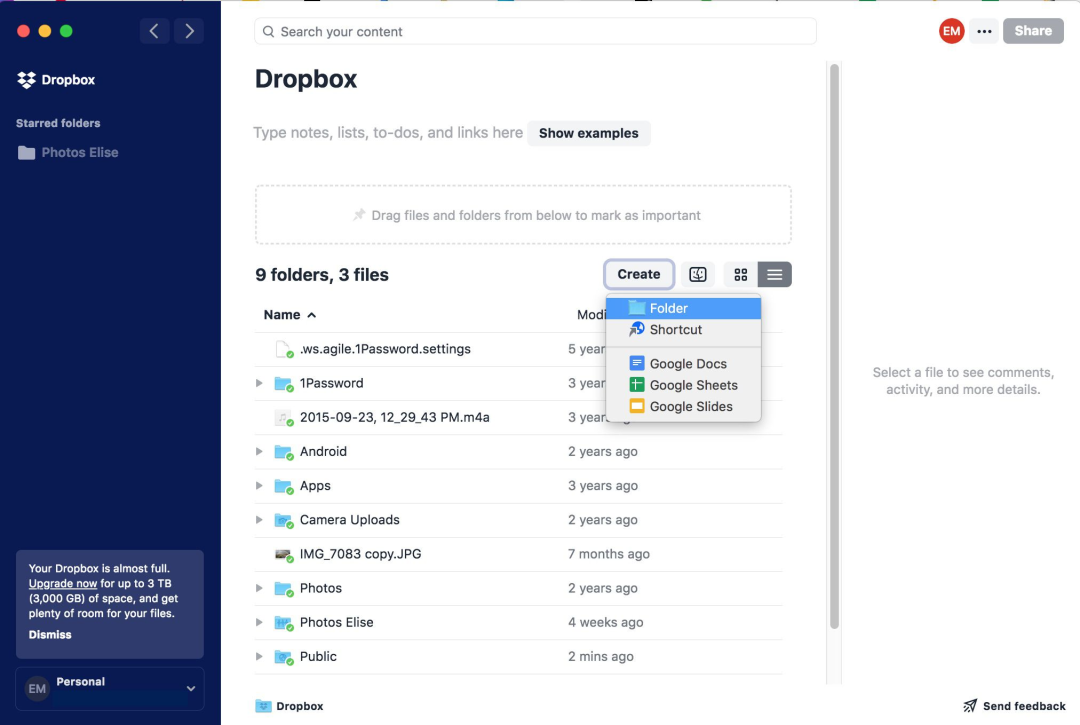Click the Shortcut icon in Create menu
Image resolution: width=1080 pixels, height=725 pixels.
[636, 329]
